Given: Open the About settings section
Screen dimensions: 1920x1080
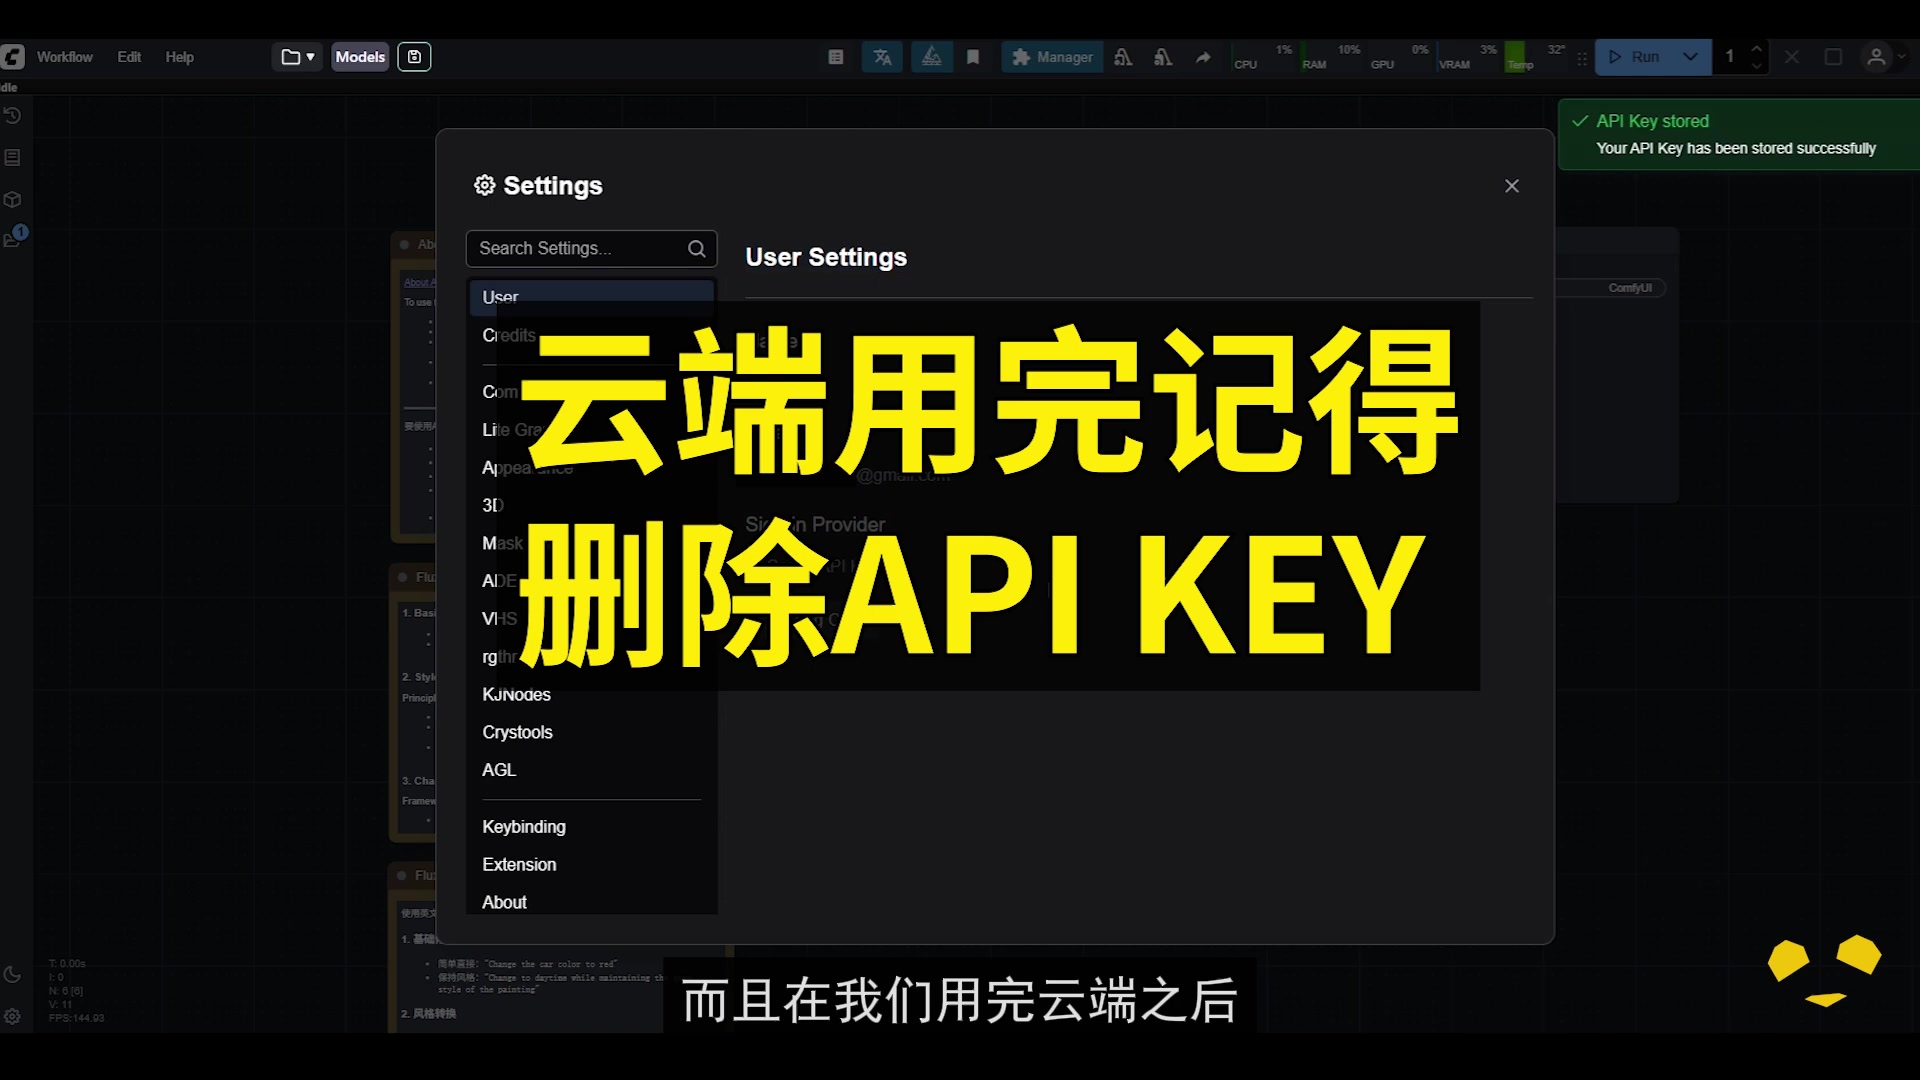Looking at the screenshot, I should click(x=592, y=902).
